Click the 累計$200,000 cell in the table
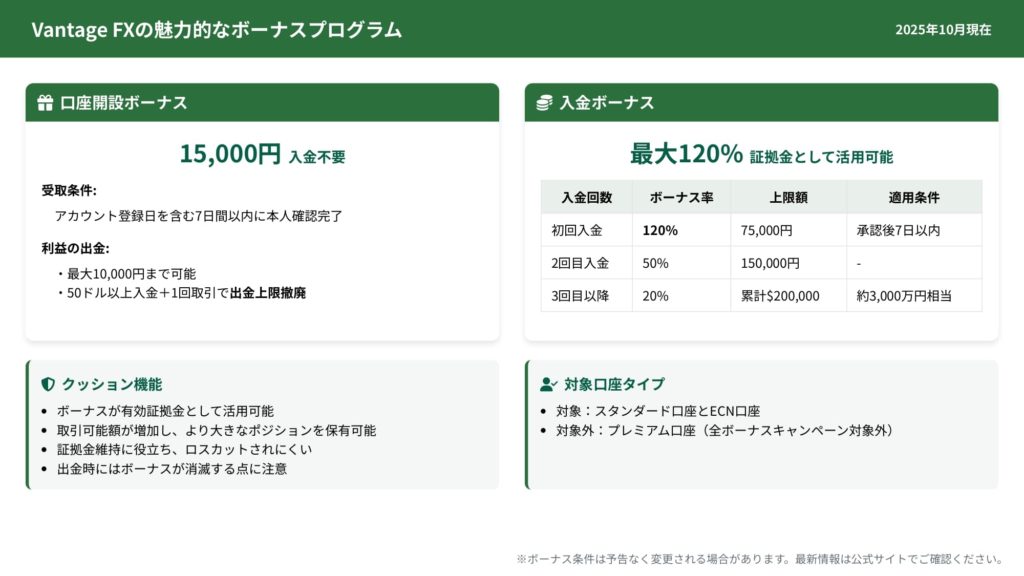Viewport: 1024px width, 576px height. [780, 296]
